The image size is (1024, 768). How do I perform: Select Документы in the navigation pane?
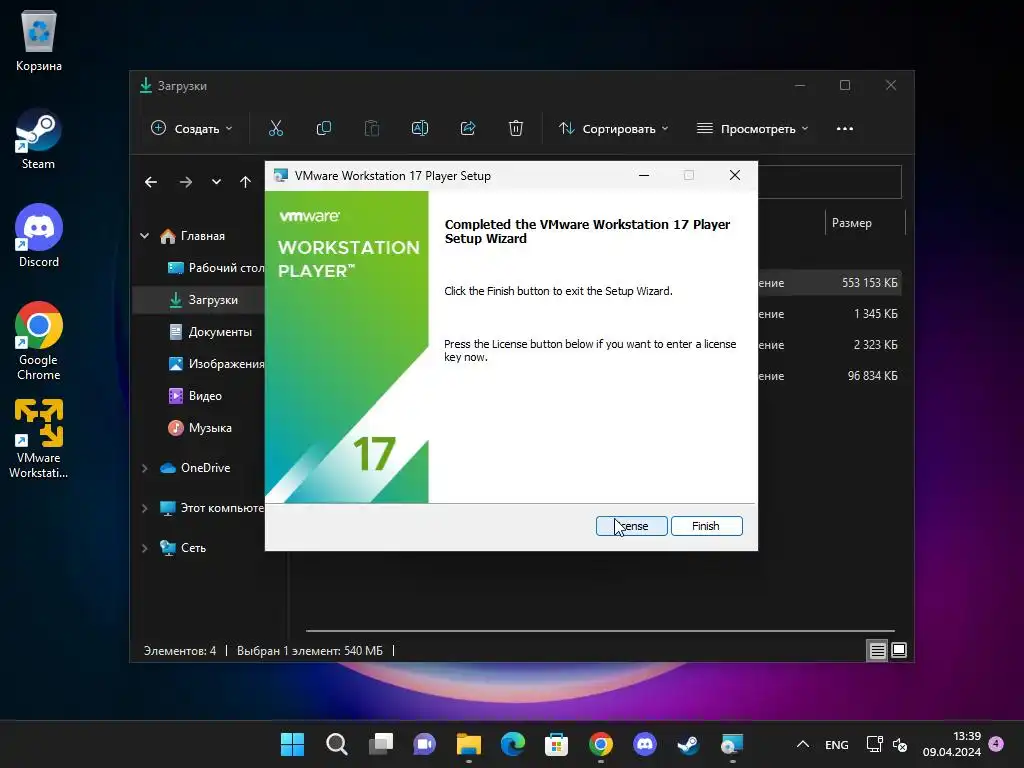point(210,332)
